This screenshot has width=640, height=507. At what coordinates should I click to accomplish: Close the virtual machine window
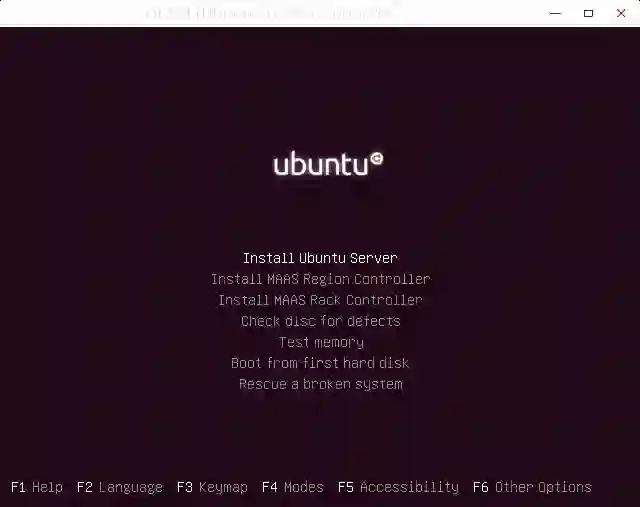621,13
